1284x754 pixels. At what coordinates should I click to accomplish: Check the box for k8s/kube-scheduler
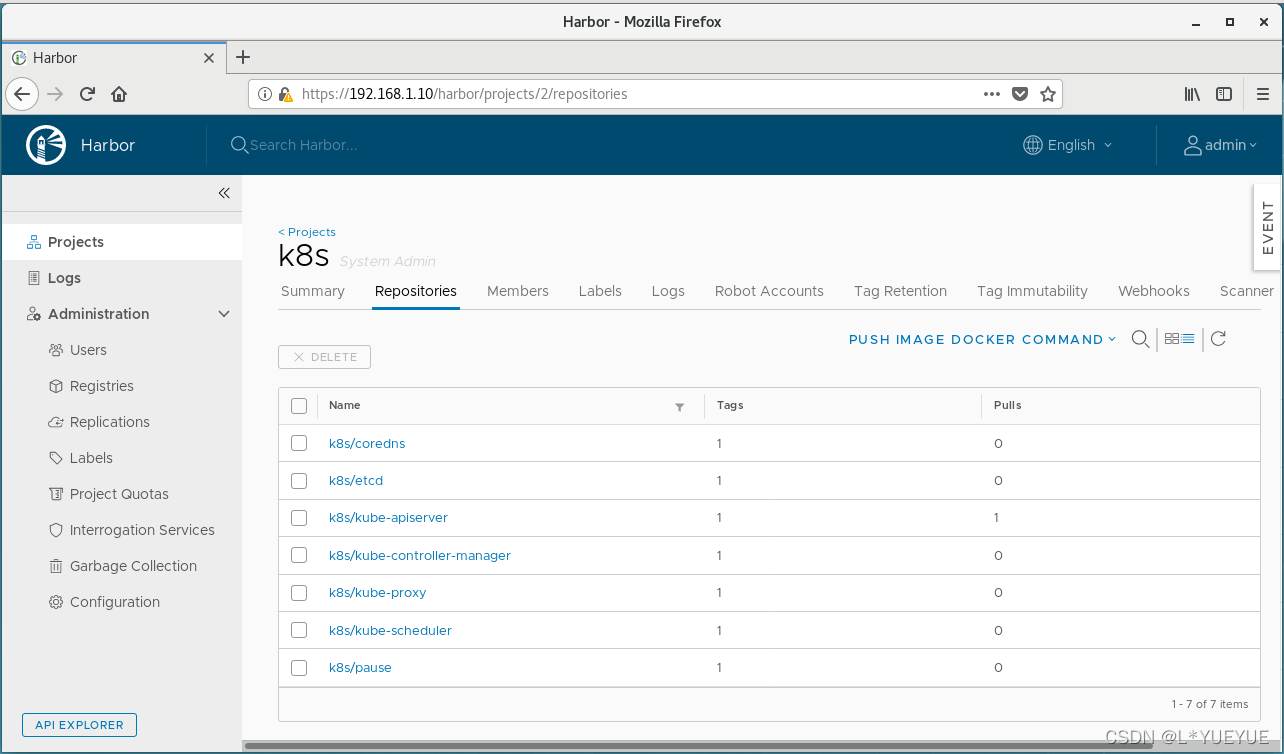point(299,630)
